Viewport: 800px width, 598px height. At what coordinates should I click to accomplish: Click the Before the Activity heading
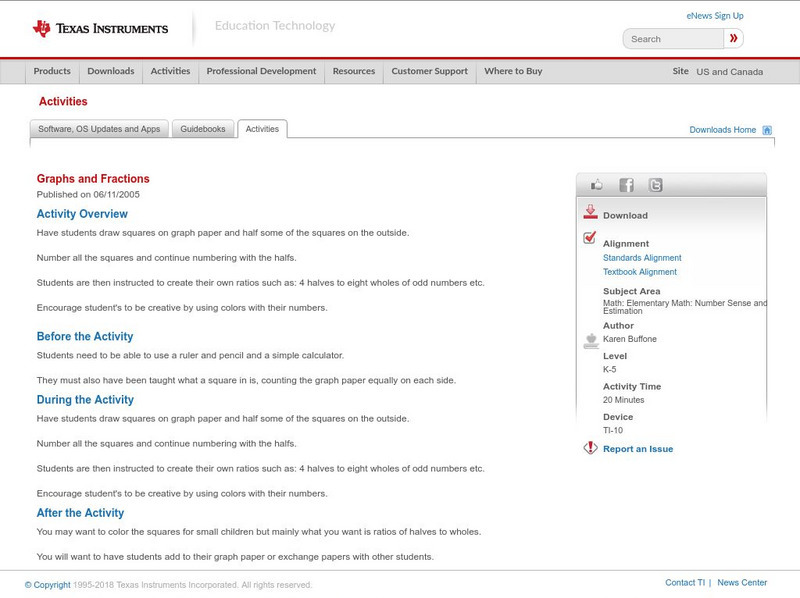coord(85,336)
